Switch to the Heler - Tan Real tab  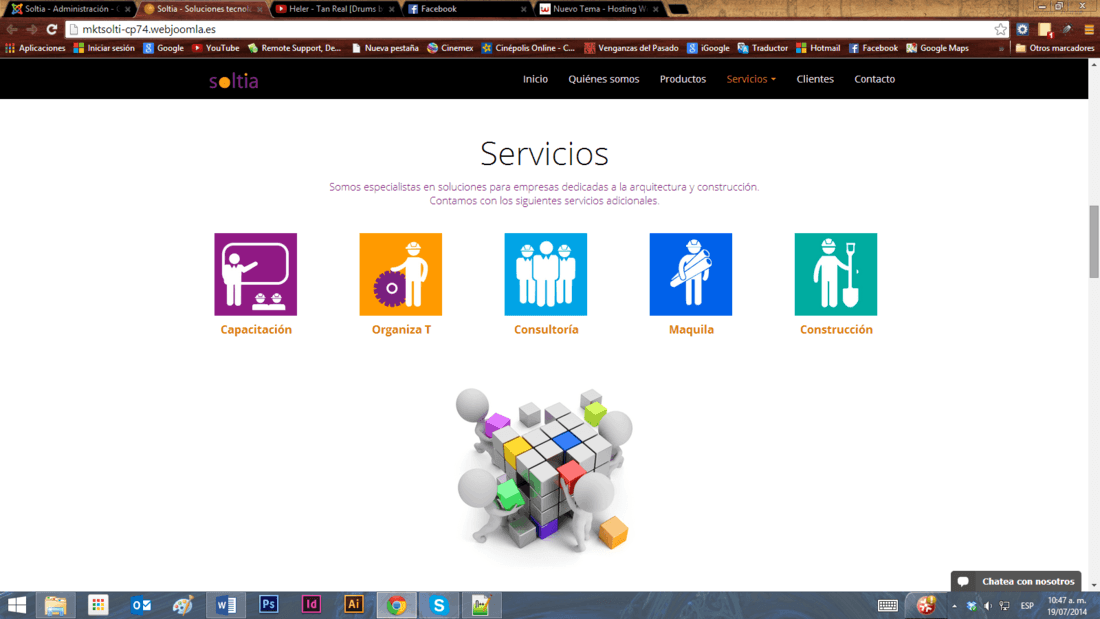335,9
